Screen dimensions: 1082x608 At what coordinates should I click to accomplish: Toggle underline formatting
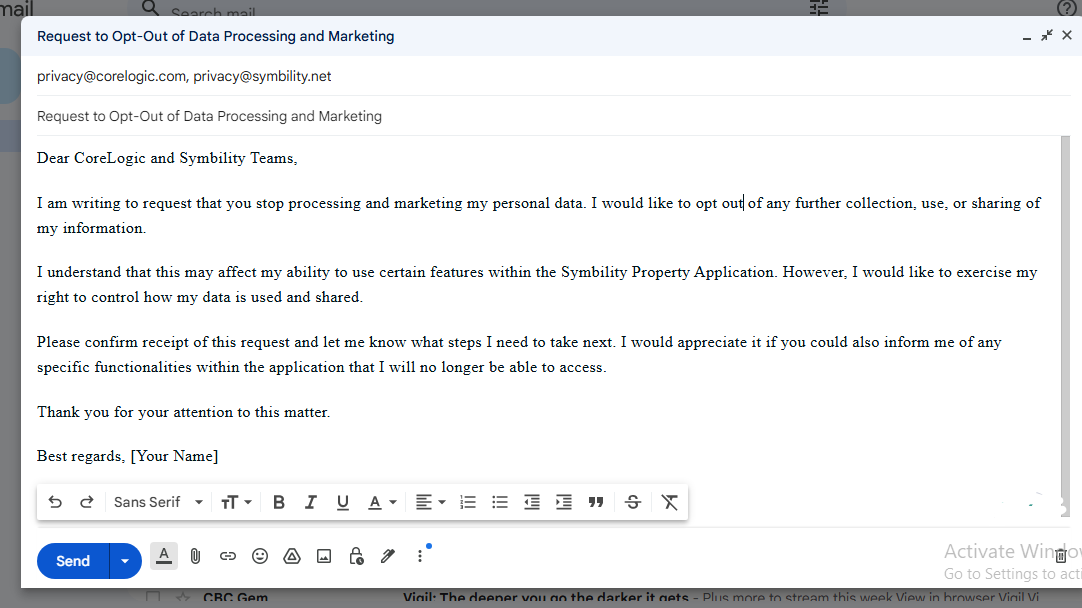[x=342, y=502]
